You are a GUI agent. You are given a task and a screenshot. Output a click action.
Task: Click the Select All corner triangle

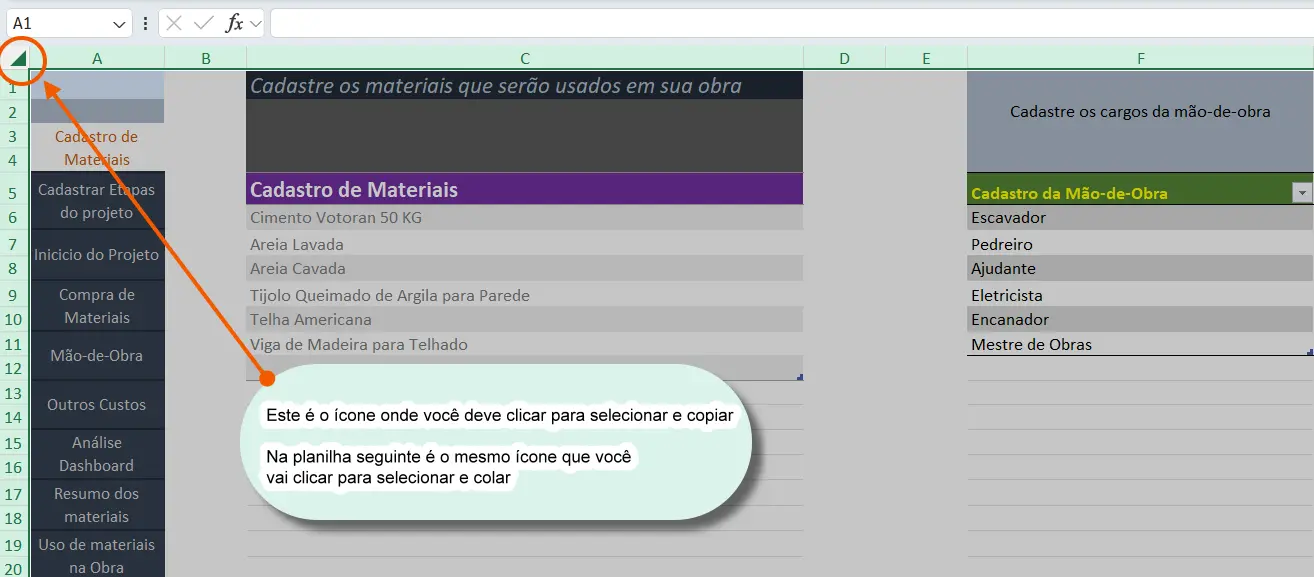(x=18, y=58)
